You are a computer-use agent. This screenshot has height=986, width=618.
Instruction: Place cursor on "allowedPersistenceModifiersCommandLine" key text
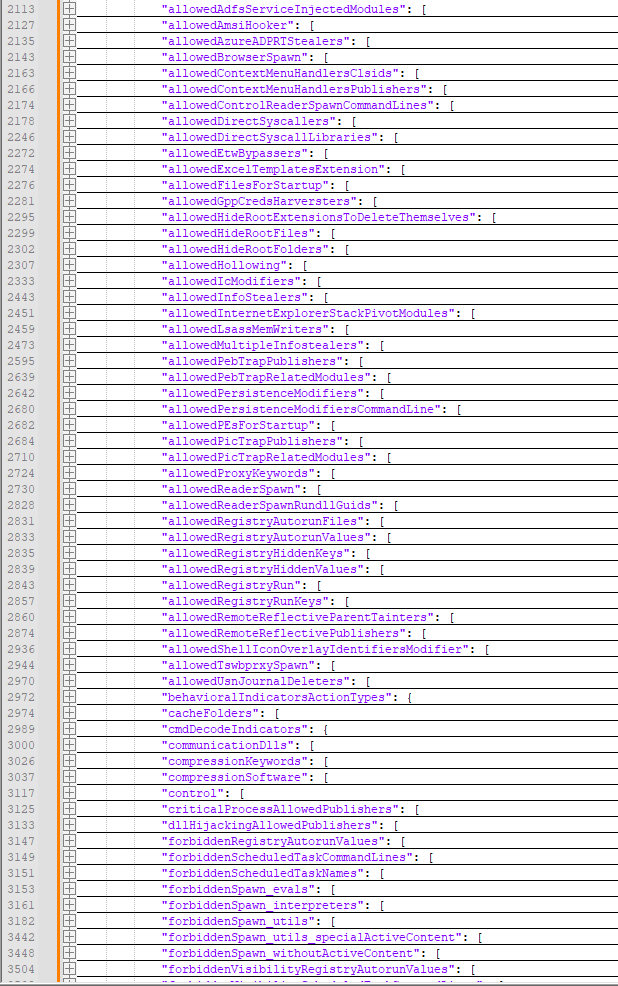(302, 409)
